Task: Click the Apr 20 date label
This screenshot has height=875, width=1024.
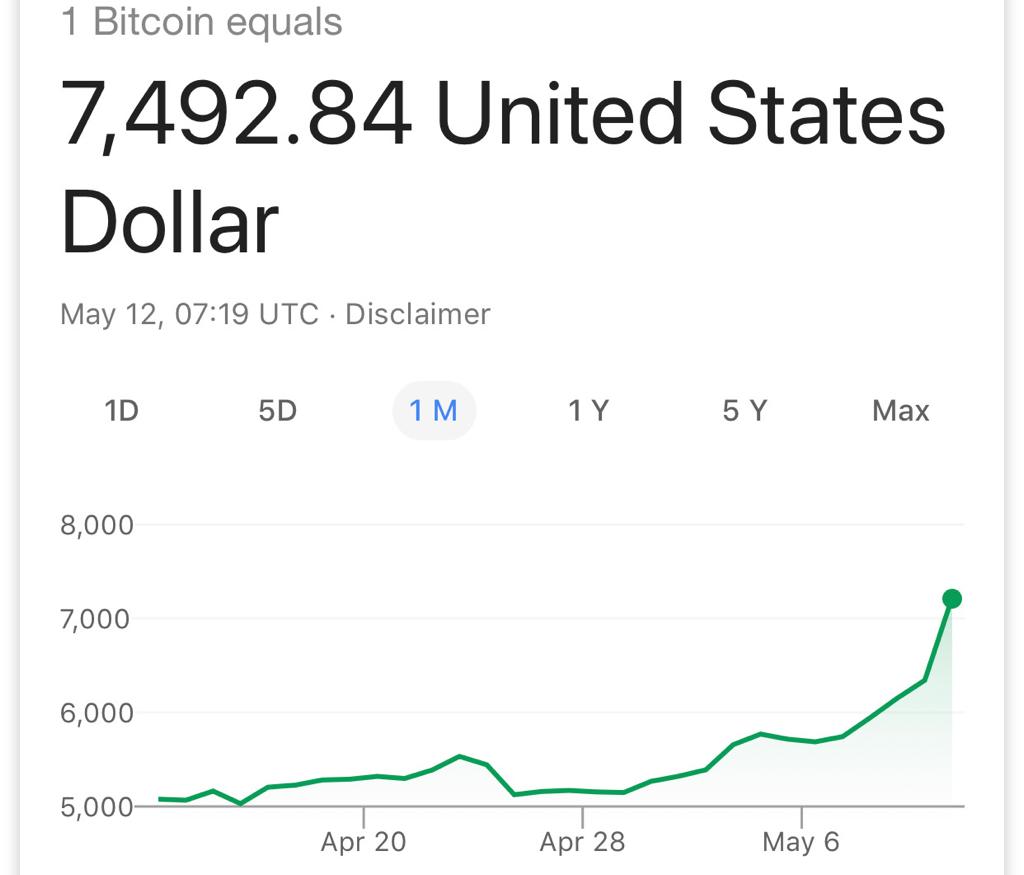Action: click(363, 842)
